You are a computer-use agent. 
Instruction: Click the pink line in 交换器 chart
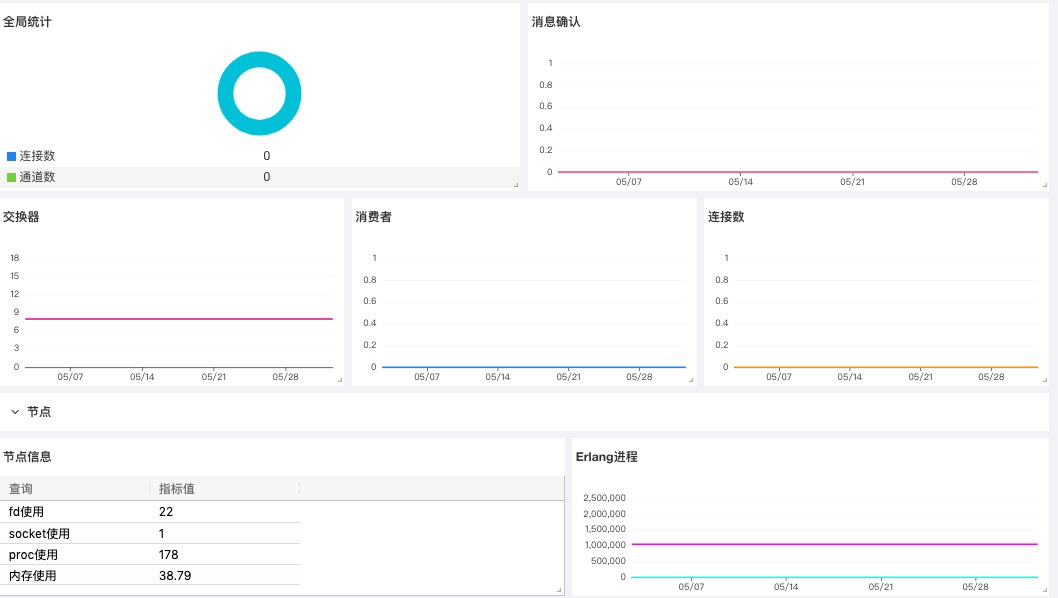(x=179, y=319)
